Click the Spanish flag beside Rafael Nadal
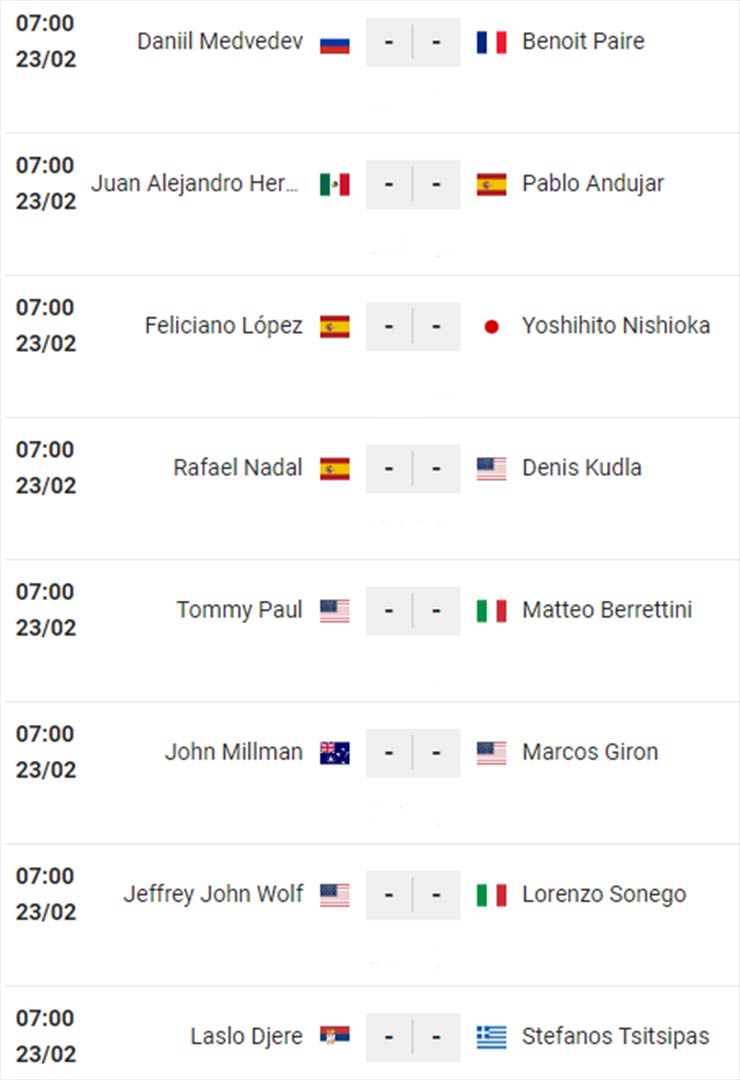 click(x=335, y=469)
